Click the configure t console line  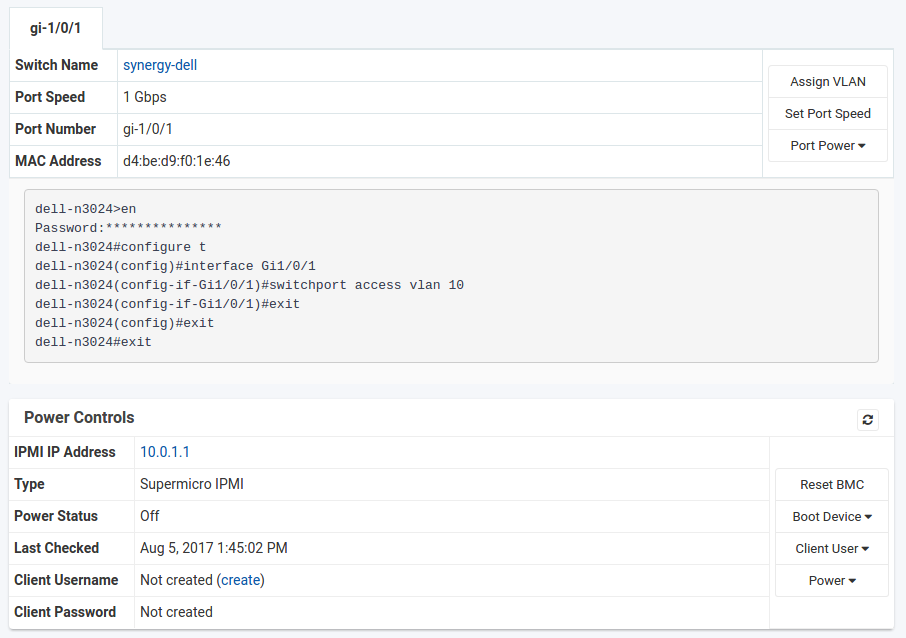[120, 247]
